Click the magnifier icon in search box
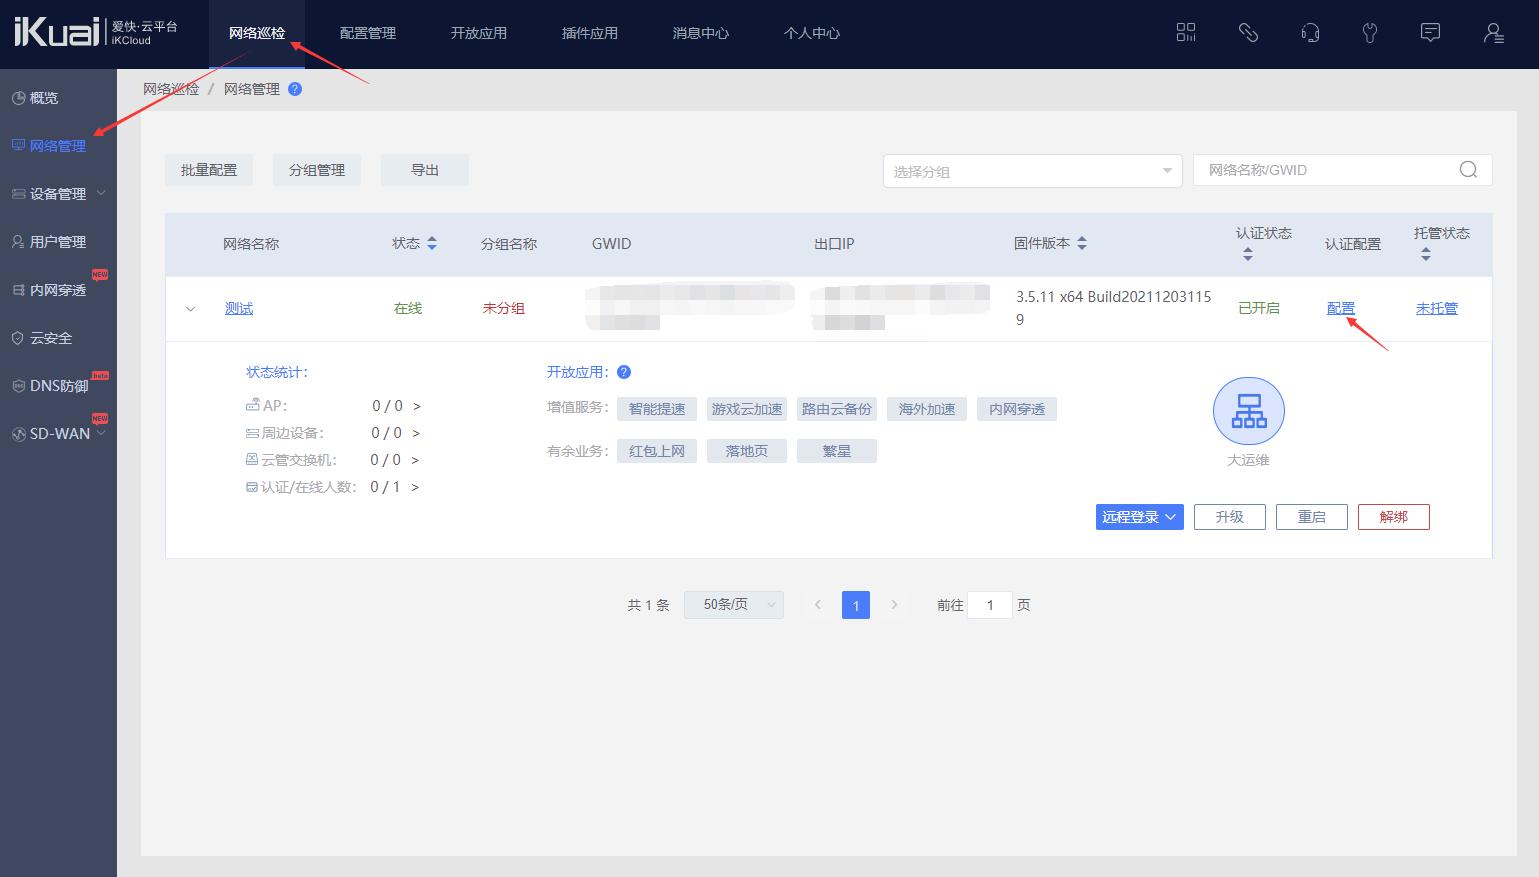This screenshot has height=877, width=1539. point(1467,169)
